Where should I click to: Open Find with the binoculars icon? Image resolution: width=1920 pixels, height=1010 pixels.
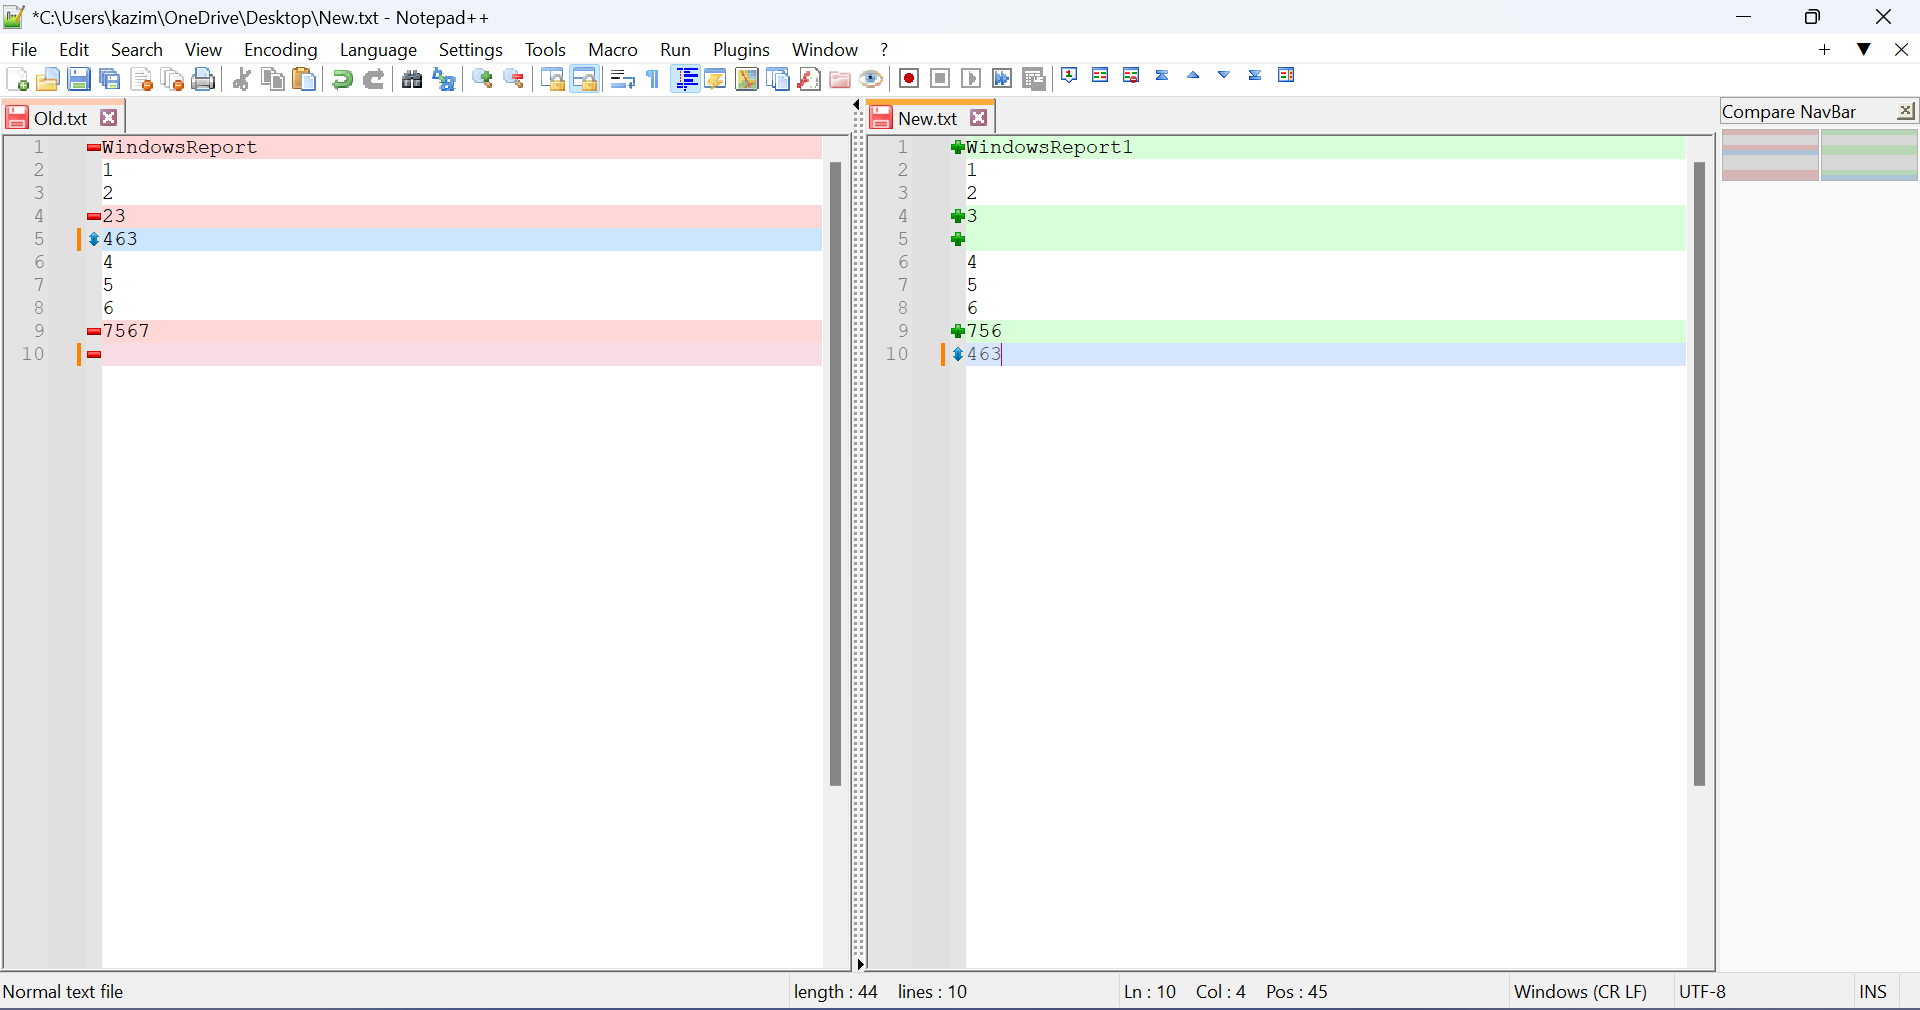tap(411, 79)
